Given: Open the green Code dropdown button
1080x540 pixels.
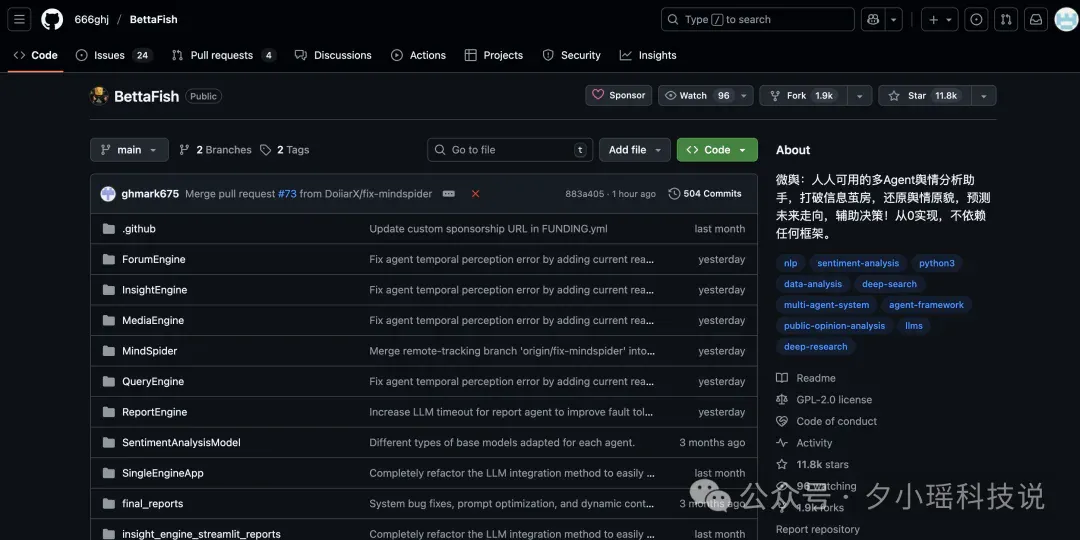Looking at the screenshot, I should pyautogui.click(x=717, y=149).
